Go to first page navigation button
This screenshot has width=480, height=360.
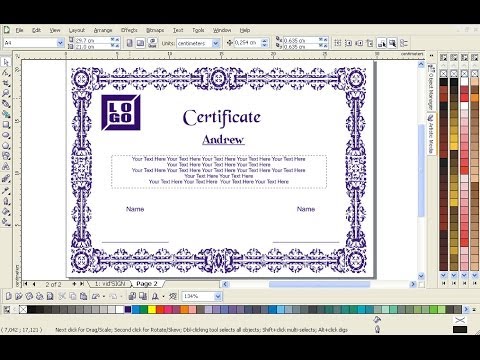[x=26, y=284]
